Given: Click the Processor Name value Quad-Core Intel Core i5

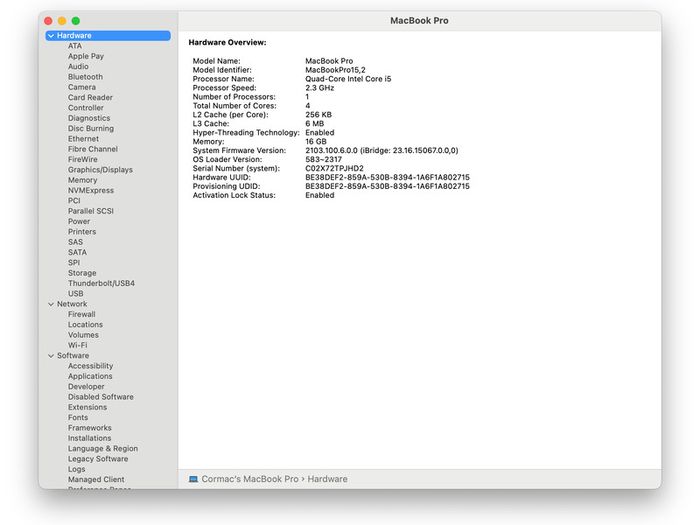Looking at the screenshot, I should [x=348, y=79].
